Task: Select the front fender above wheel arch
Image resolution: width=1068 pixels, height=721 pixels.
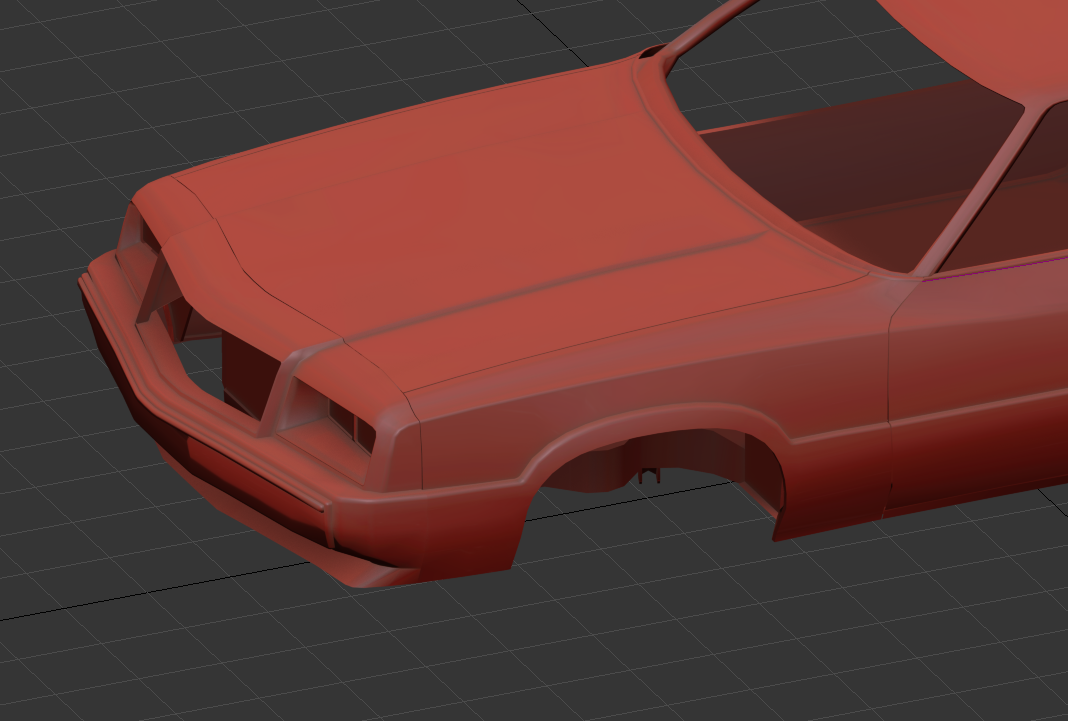Action: 654,381
